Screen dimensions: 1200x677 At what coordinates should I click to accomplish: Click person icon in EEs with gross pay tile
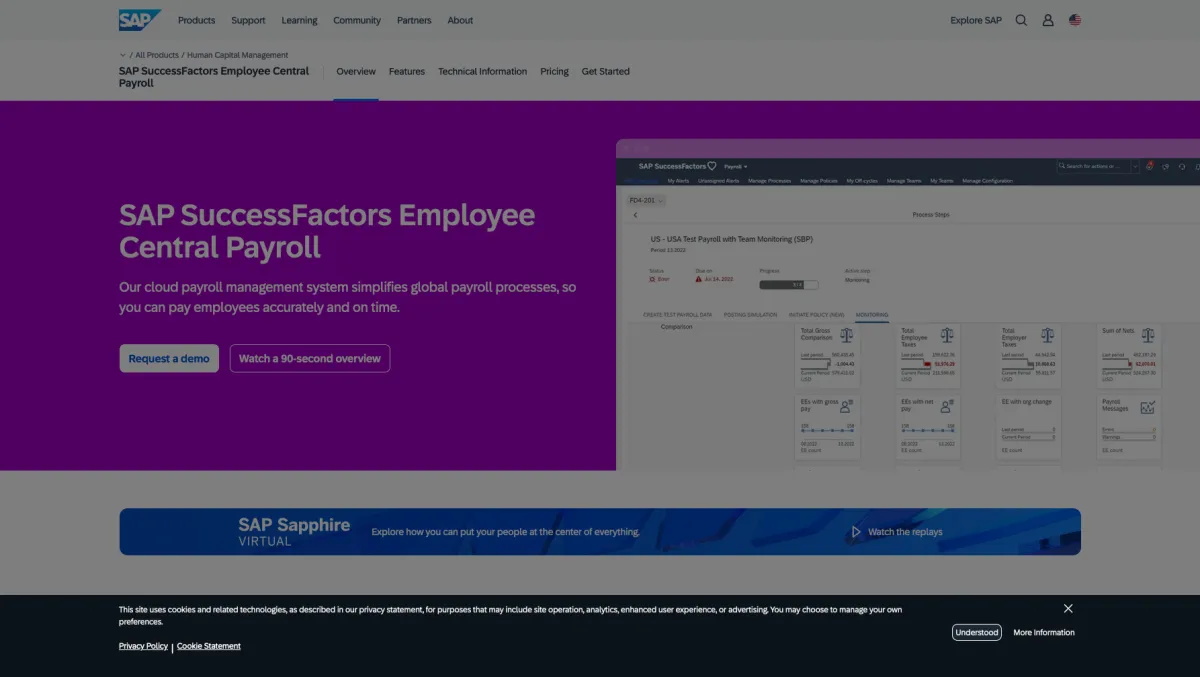click(847, 406)
